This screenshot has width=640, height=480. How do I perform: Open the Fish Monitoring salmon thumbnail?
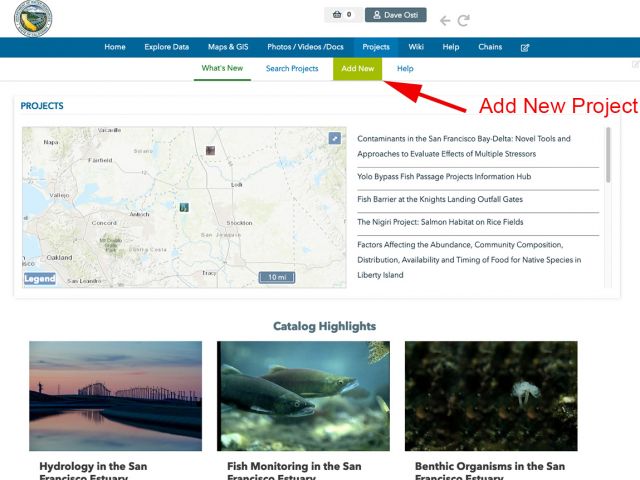303,396
